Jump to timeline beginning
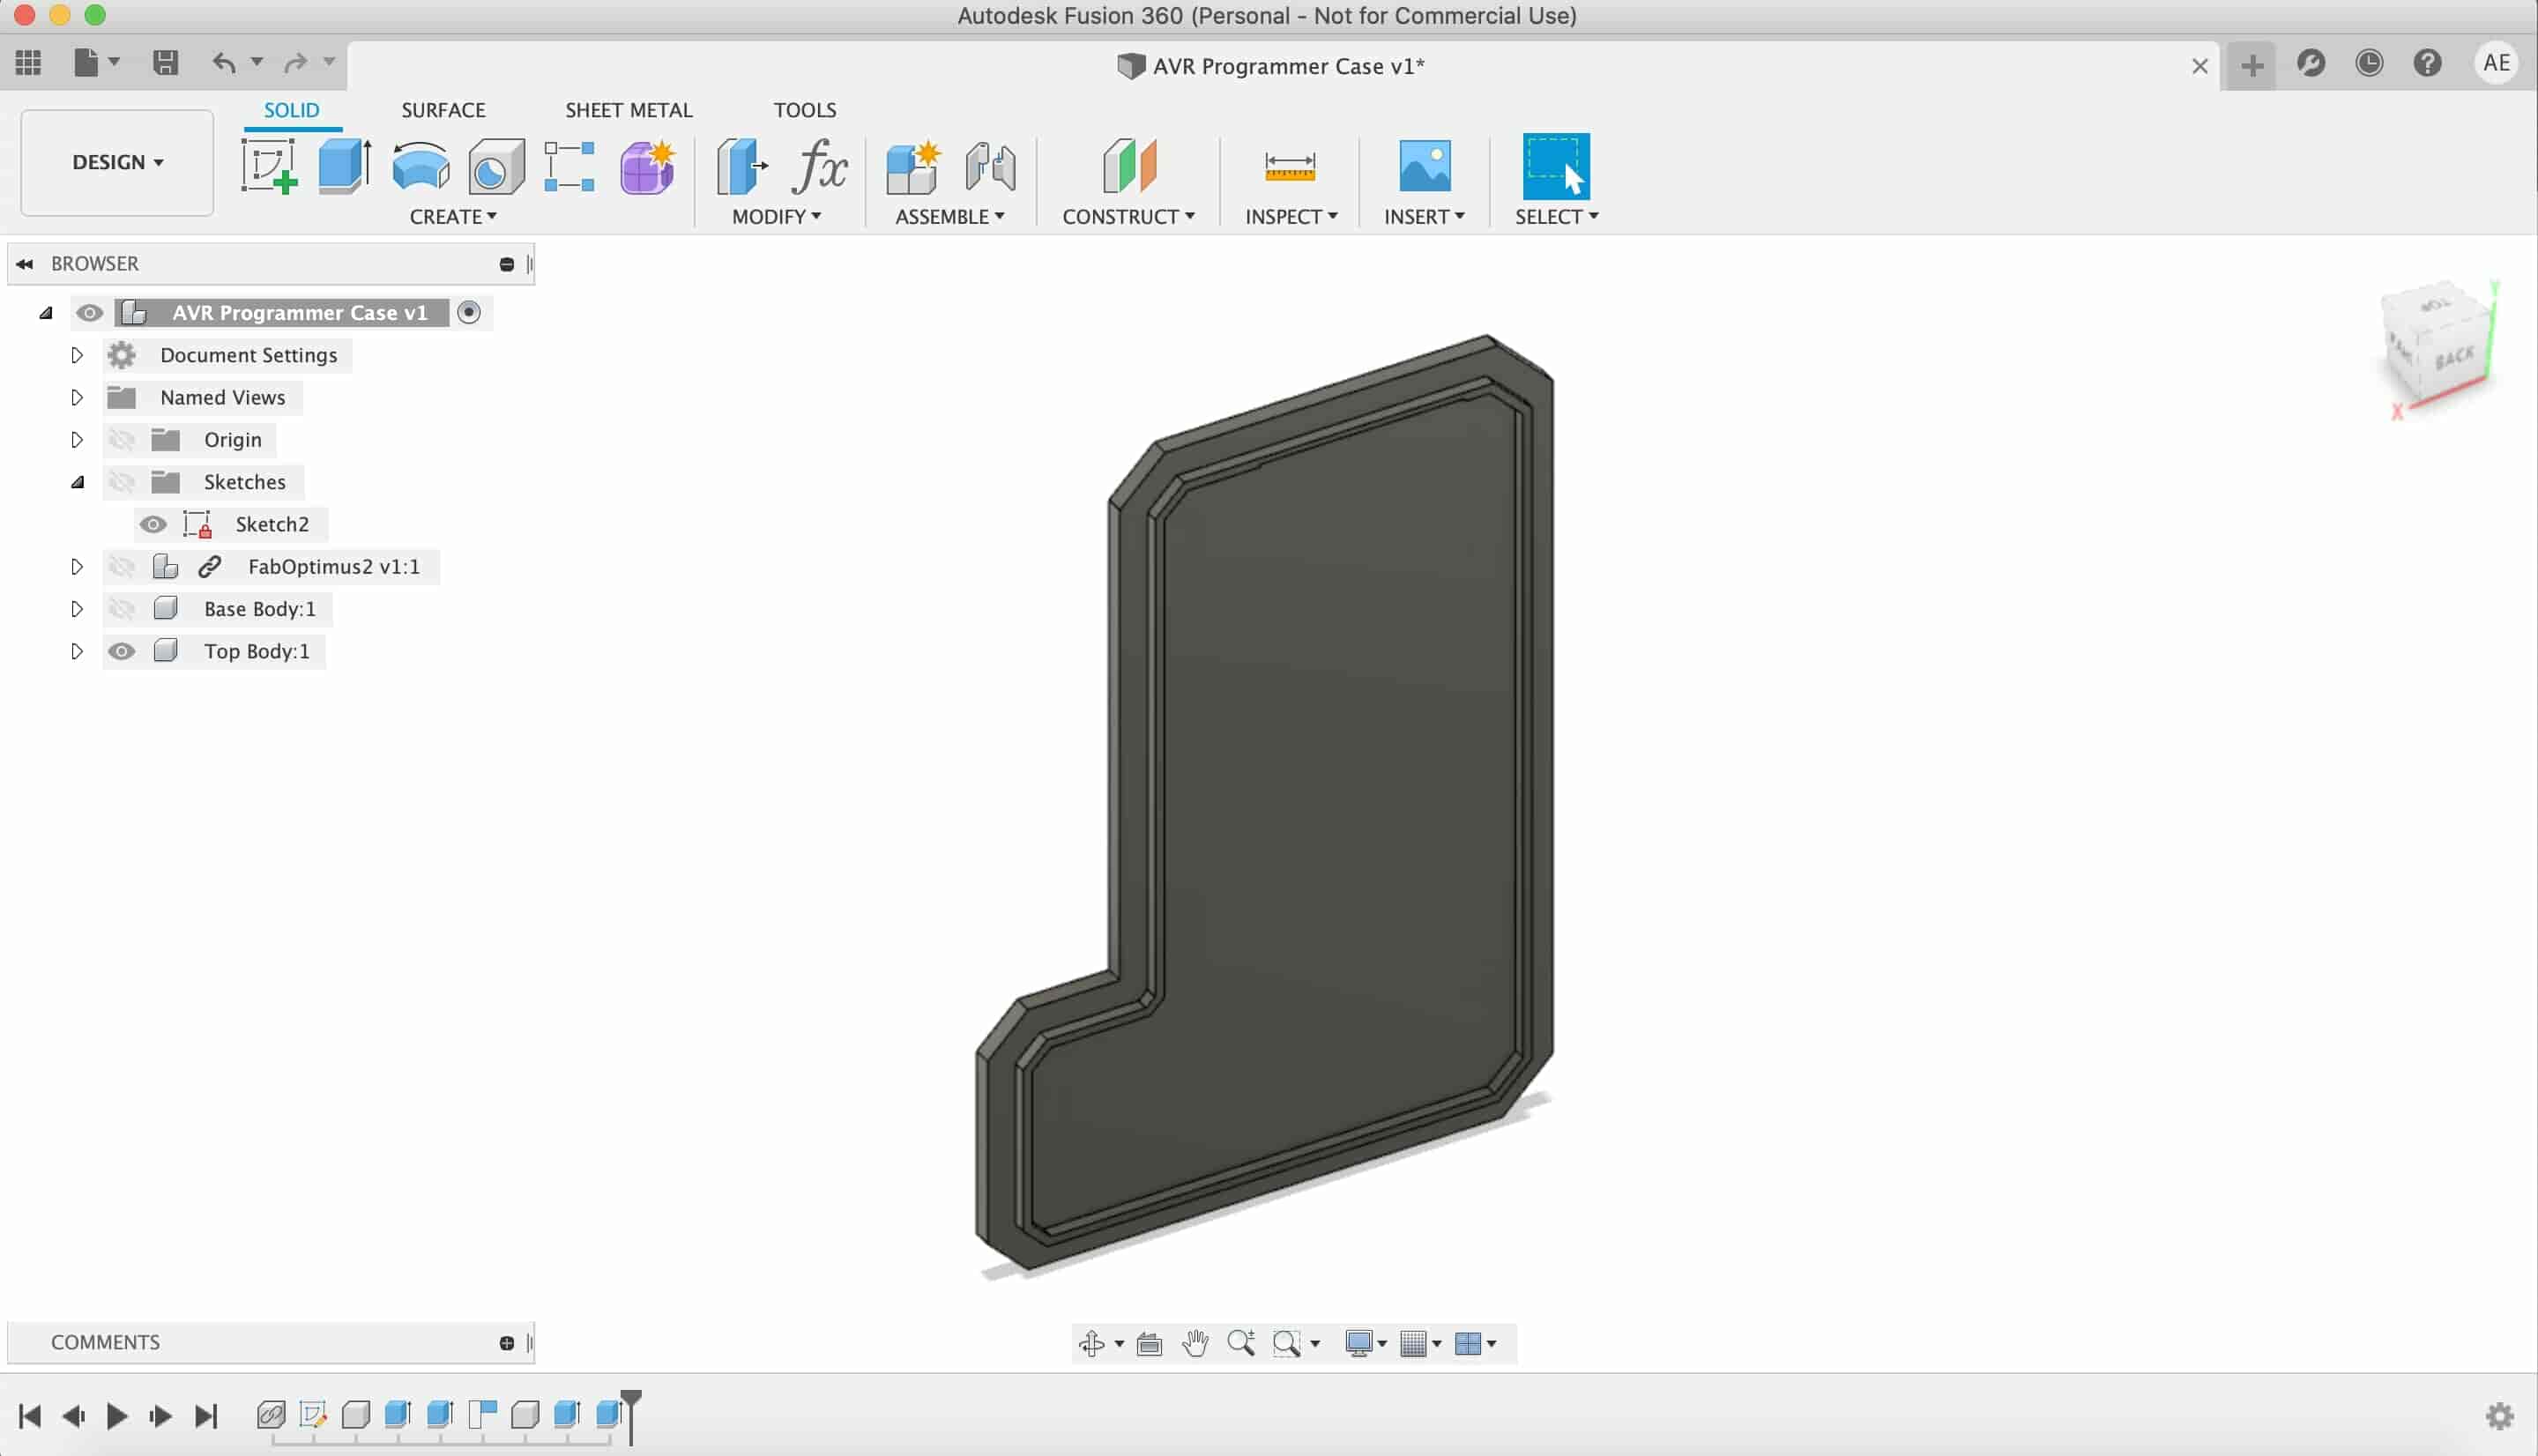 tap(30, 1416)
